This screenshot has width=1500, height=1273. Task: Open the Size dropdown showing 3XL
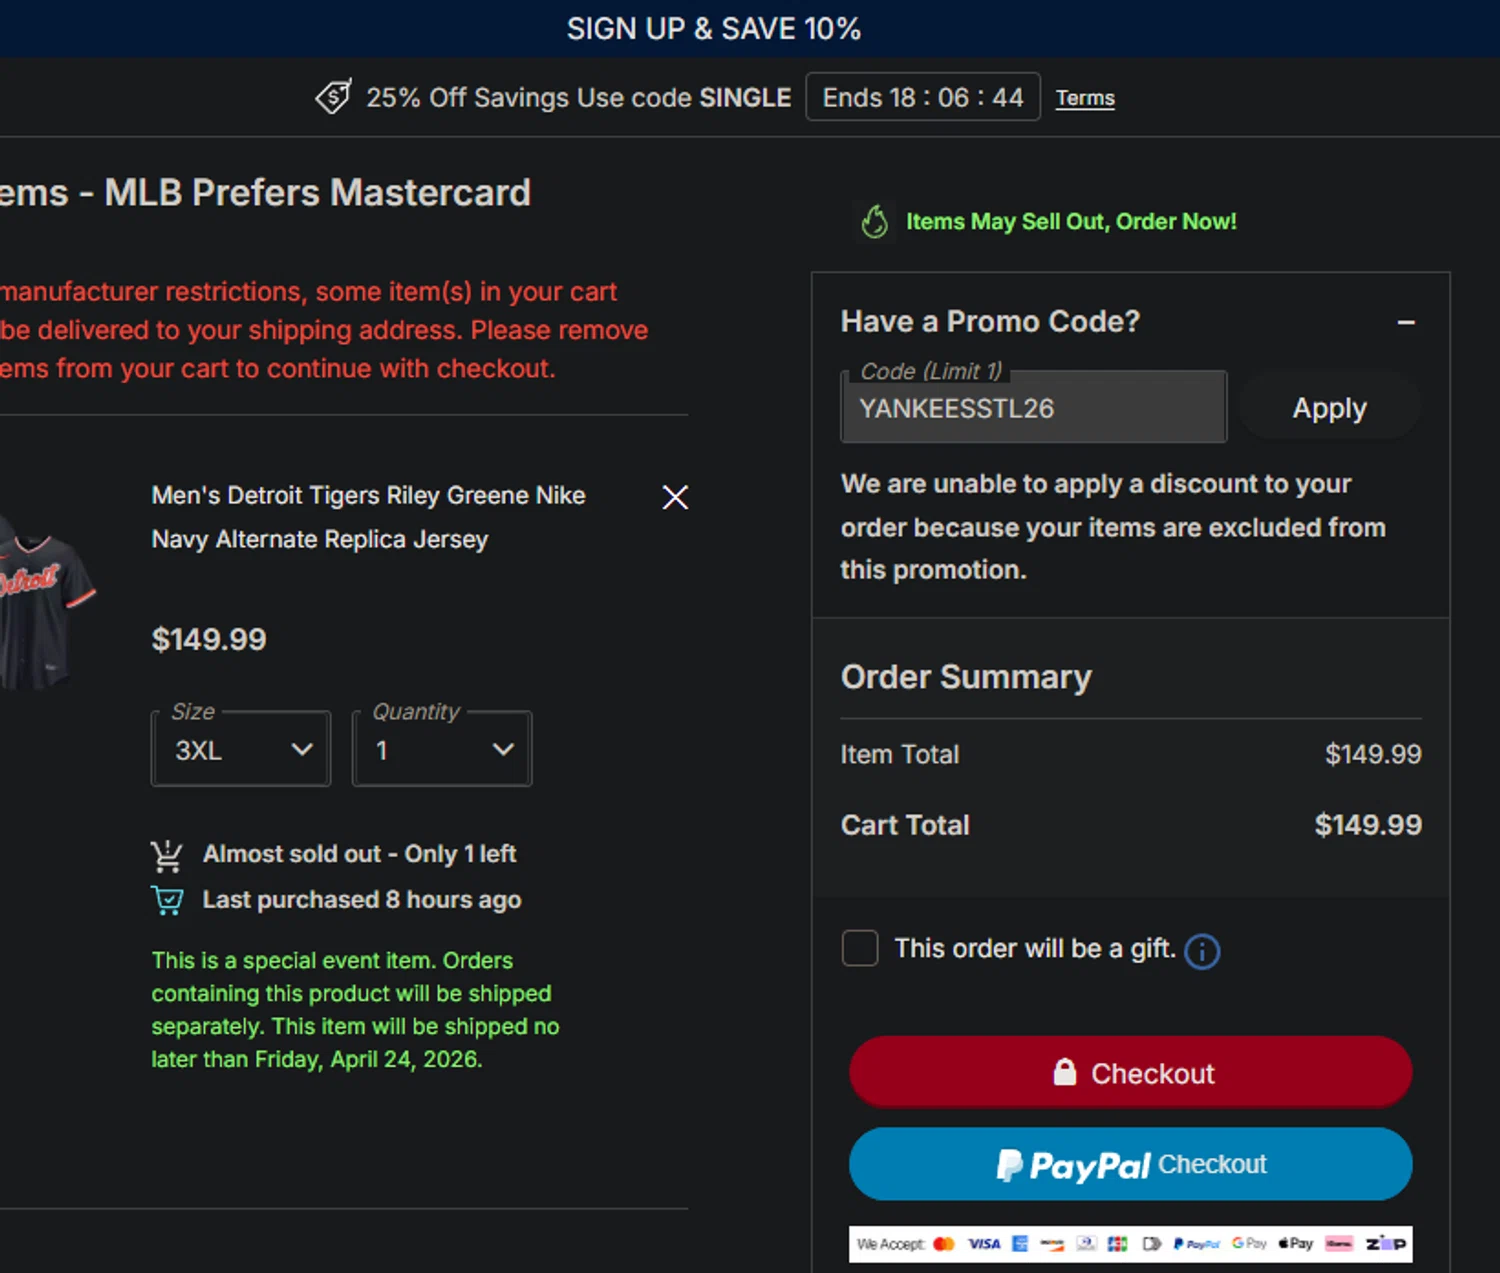pos(241,749)
